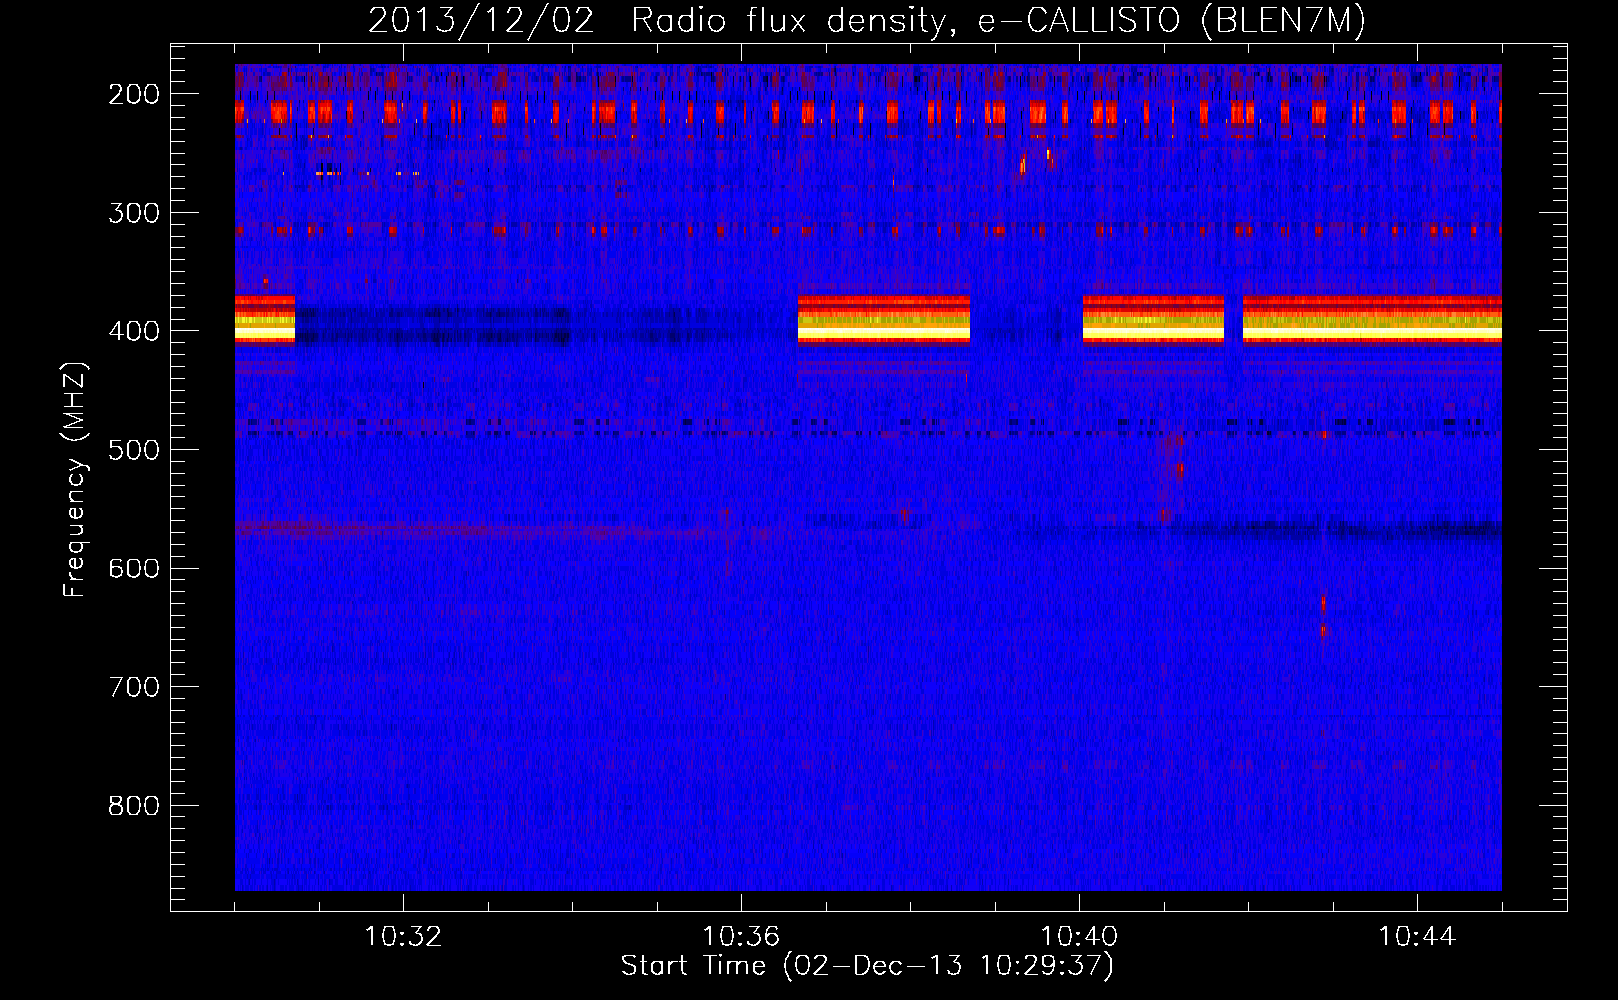Click the 10:40 time tick label
Viewport: 1618px width, 1000px height.
1079,937
